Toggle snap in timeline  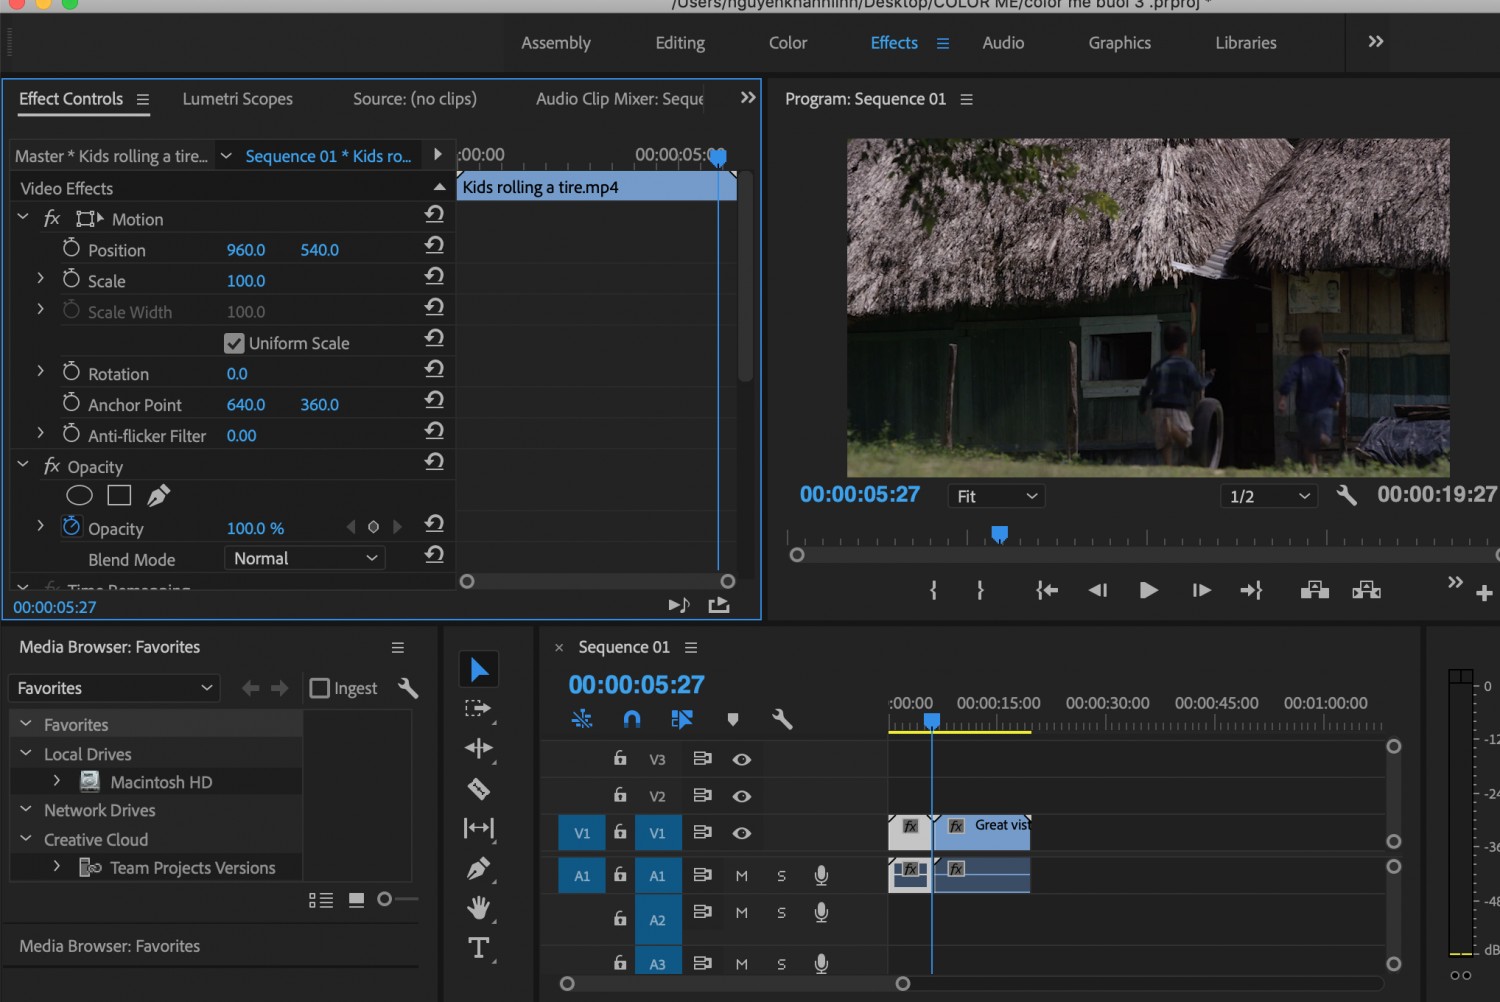tap(632, 719)
